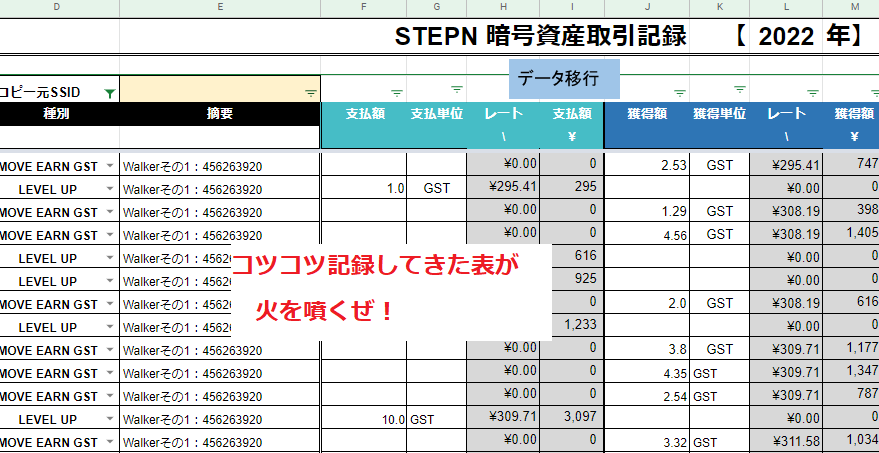Open the 種別 dropdown in the 4.56 GST row
This screenshot has height=453, width=879.
coord(110,235)
